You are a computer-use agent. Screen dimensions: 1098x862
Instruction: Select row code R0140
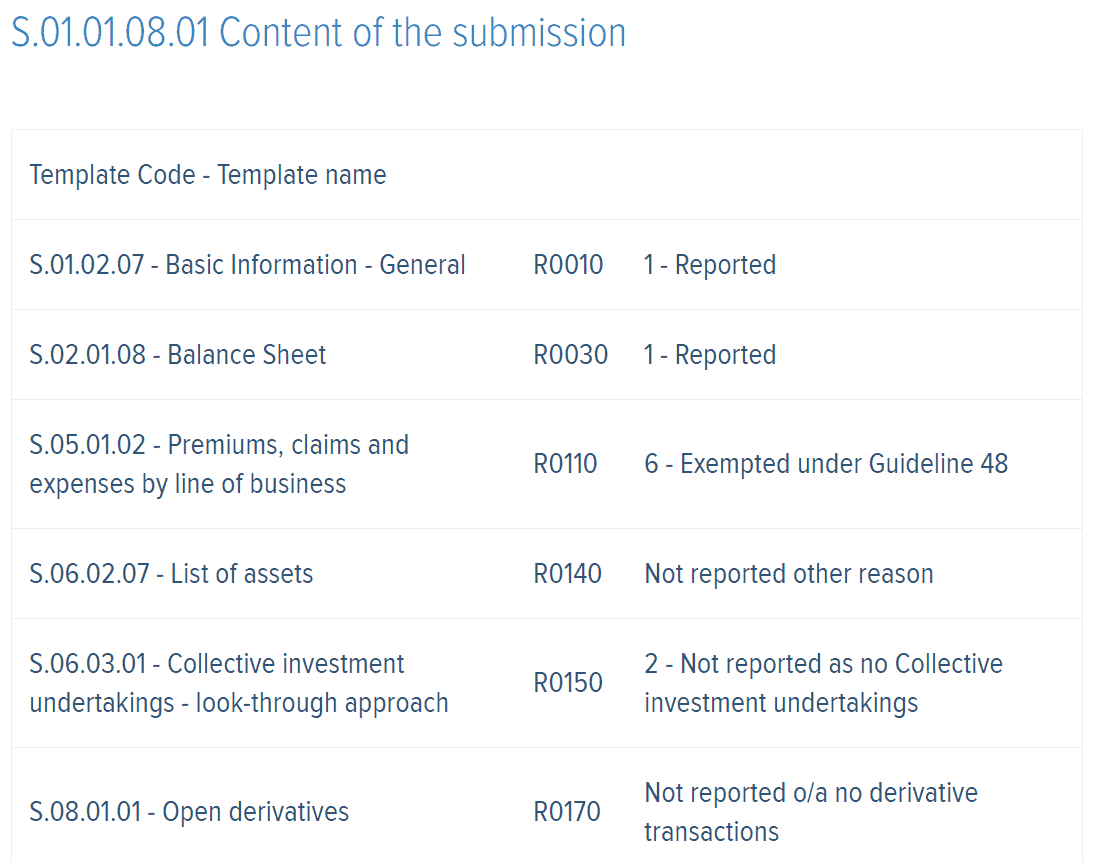567,573
